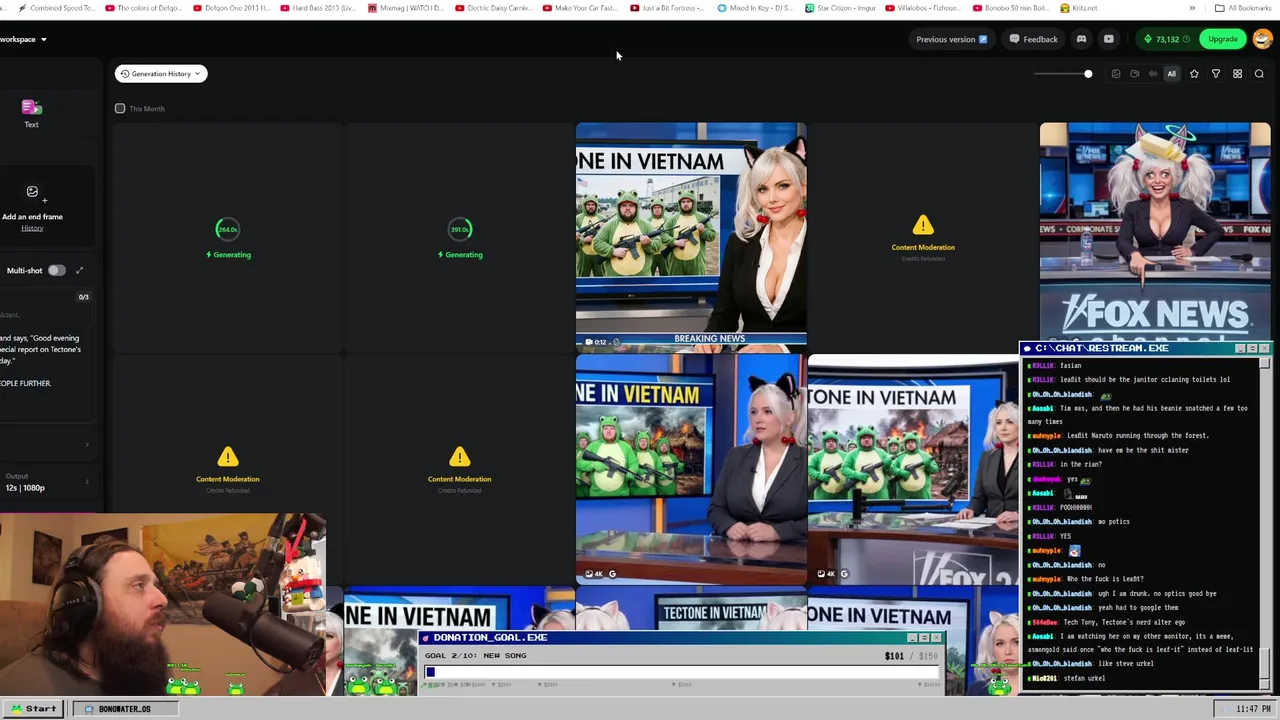Open the FOX NEWS anime anchor thumbnail
The height and width of the screenshot is (720, 1280).
(1155, 232)
